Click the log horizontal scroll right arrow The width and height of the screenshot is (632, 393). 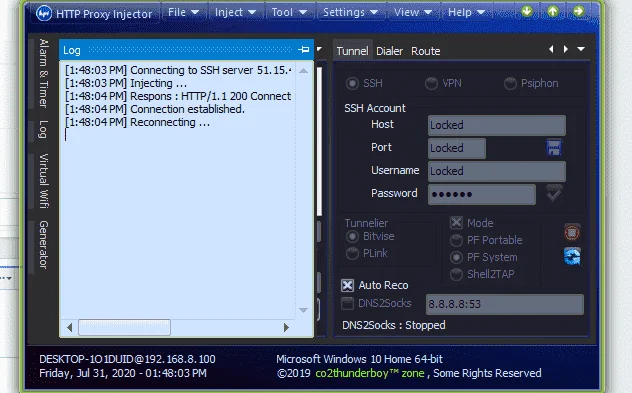286,327
